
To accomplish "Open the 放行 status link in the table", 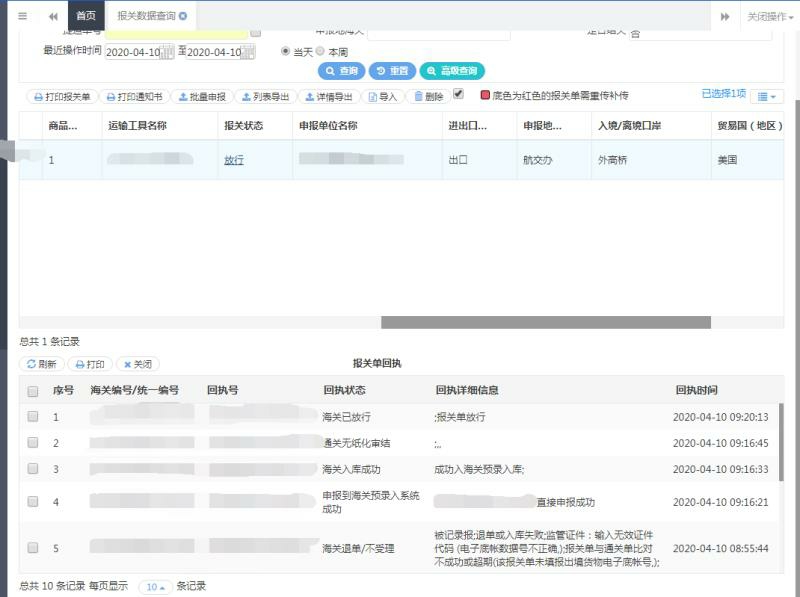I will coord(234,160).
